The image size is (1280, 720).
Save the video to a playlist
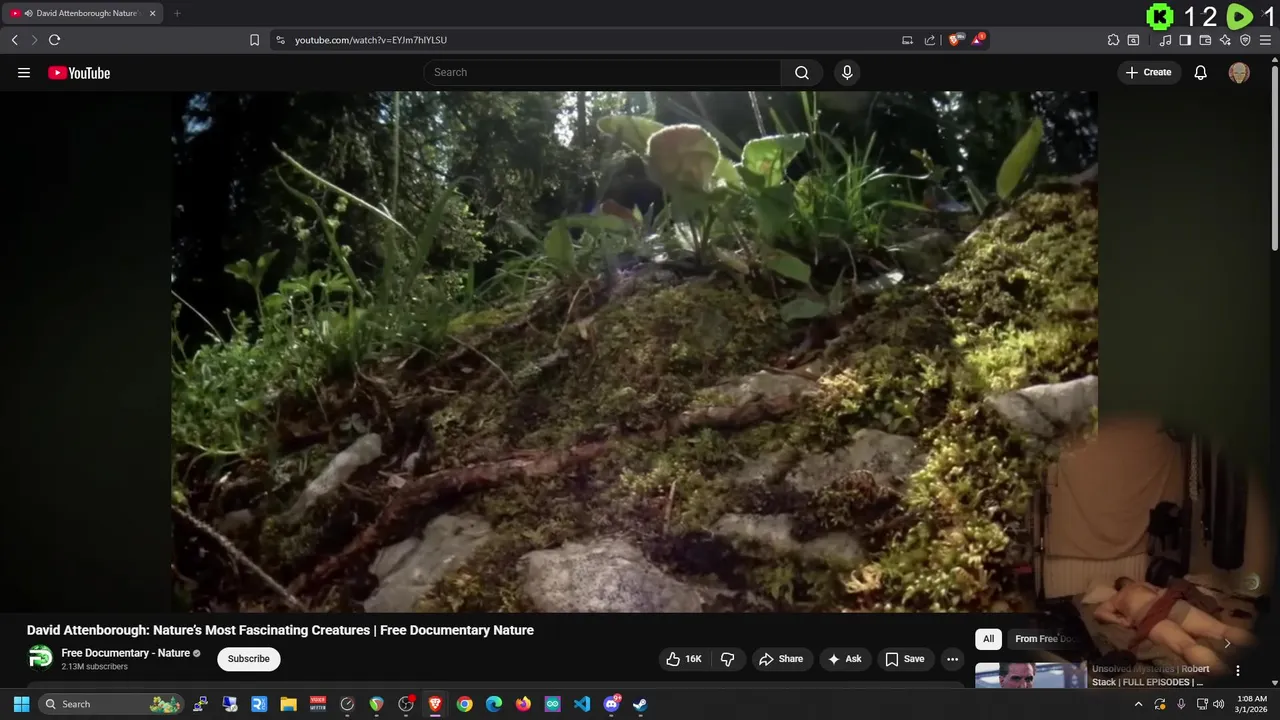coord(904,659)
